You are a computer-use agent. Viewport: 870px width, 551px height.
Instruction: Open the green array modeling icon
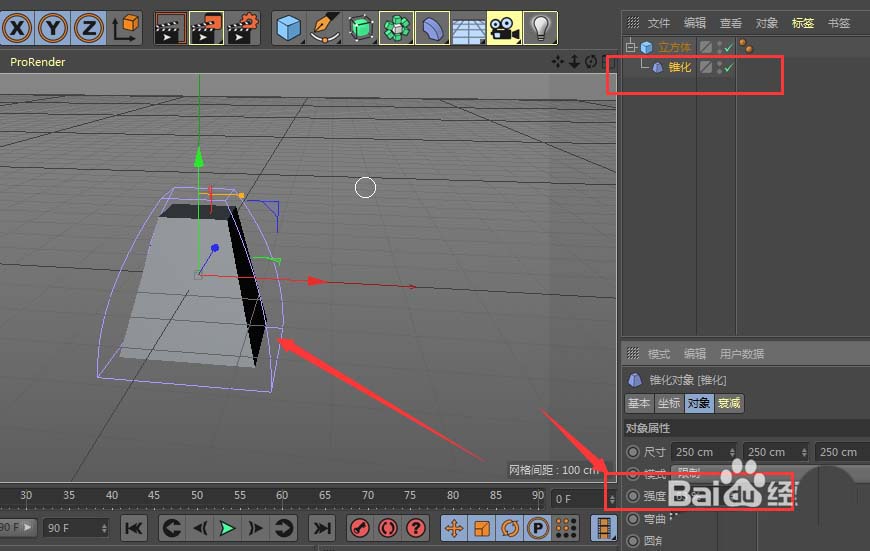pos(397,28)
